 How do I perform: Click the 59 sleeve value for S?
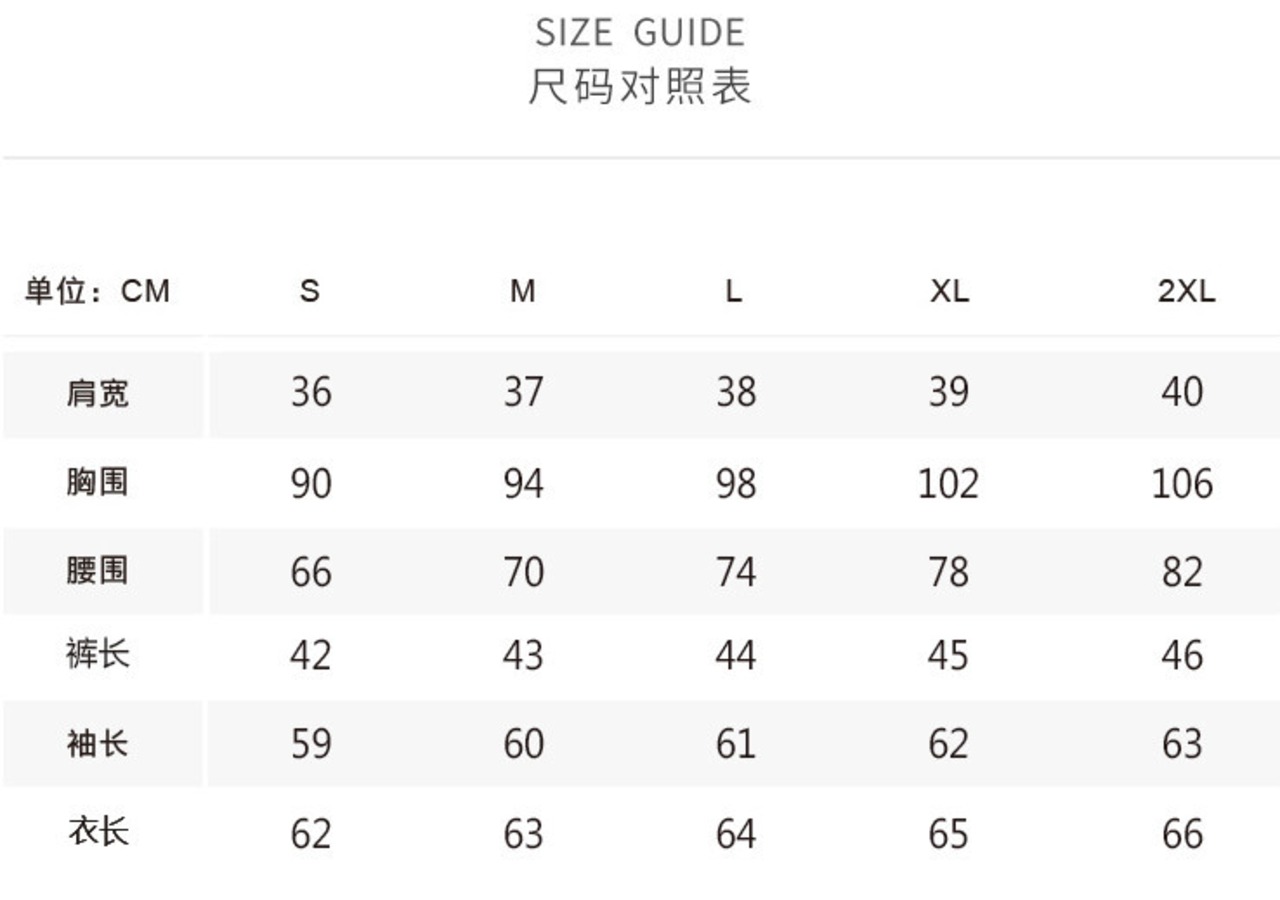311,744
